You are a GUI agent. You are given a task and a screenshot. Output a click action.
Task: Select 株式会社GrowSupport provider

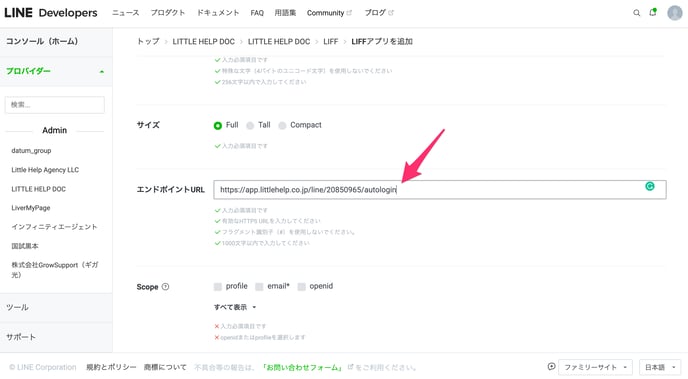click(x=55, y=270)
